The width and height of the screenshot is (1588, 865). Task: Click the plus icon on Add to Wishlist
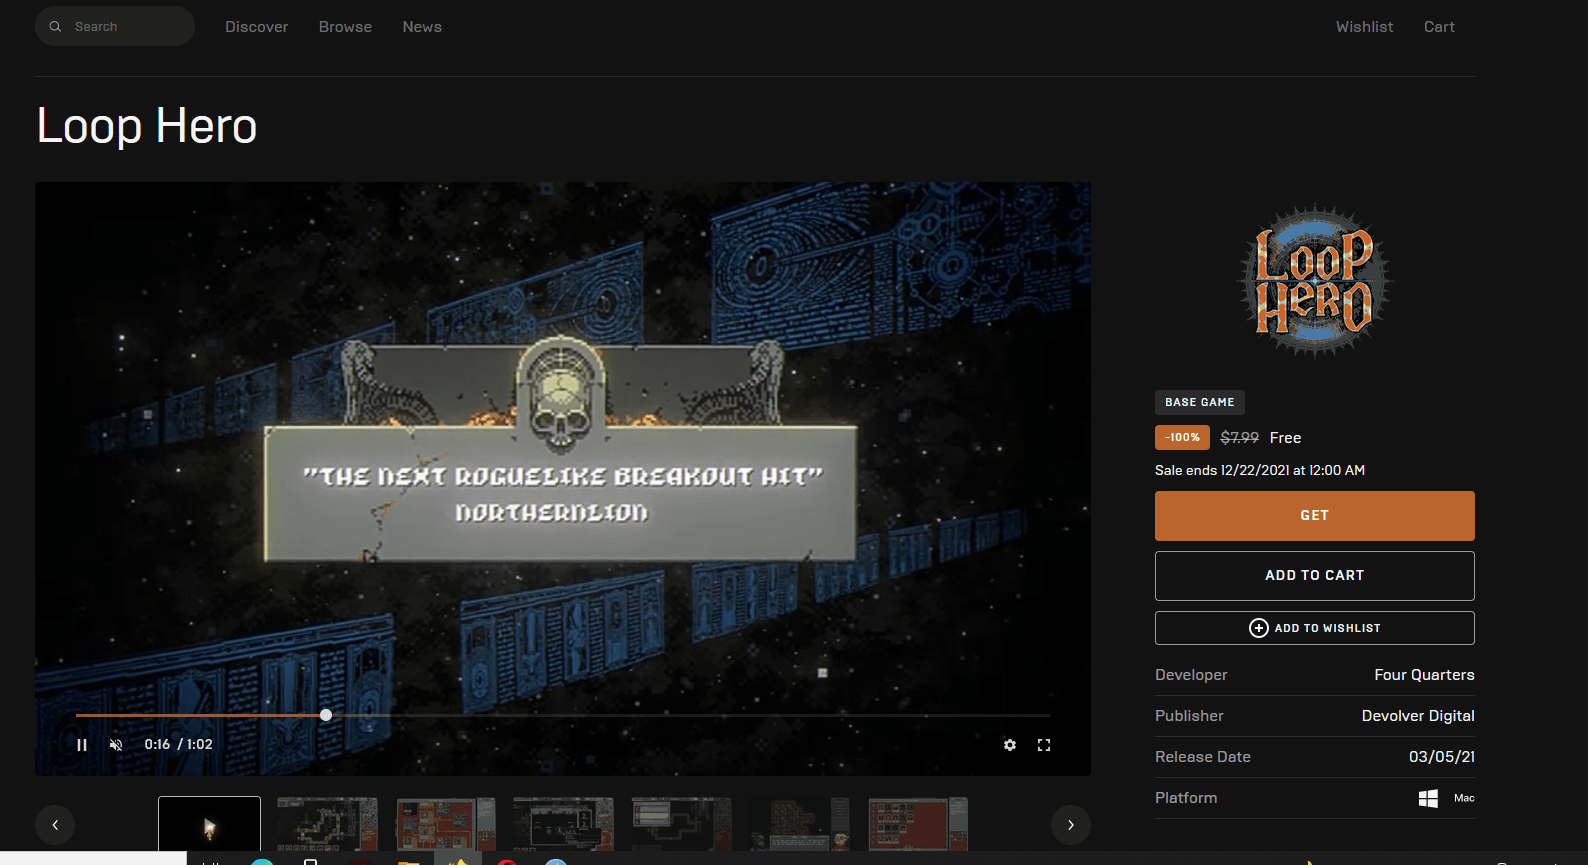(x=1259, y=628)
